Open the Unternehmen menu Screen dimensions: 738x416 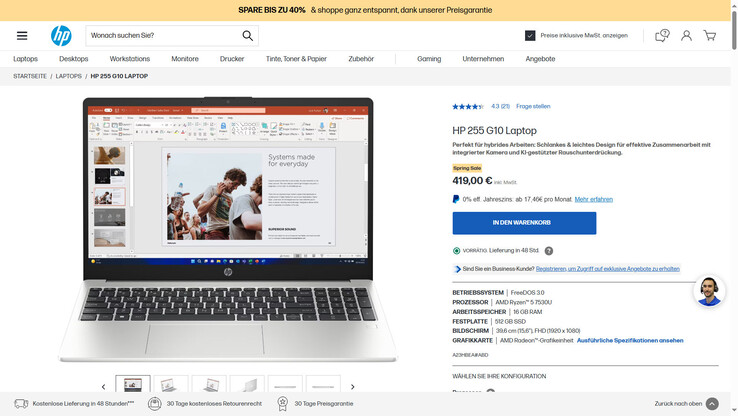click(483, 59)
